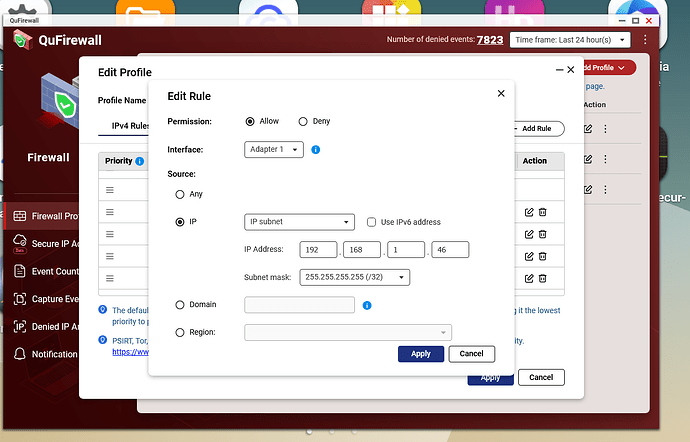Choose Any as the source
Image resolution: width=690 pixels, height=442 pixels.
coord(180,194)
